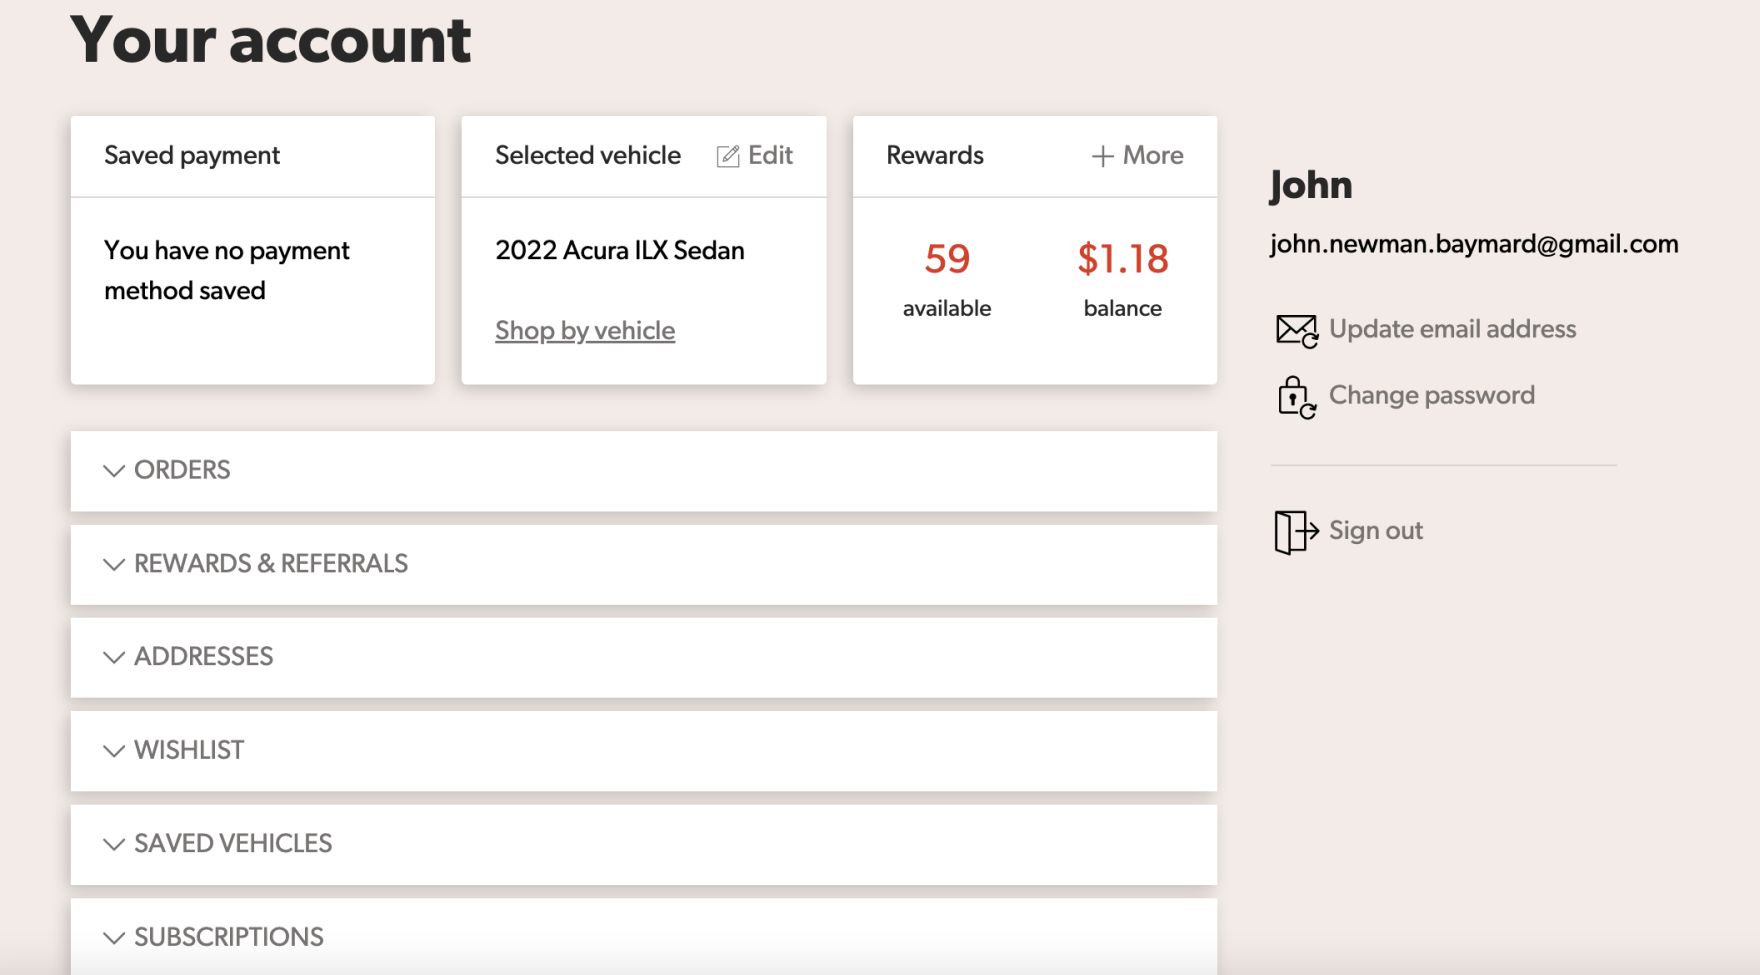Open the Change password link
Viewport: 1760px width, 975px height.
point(1431,395)
